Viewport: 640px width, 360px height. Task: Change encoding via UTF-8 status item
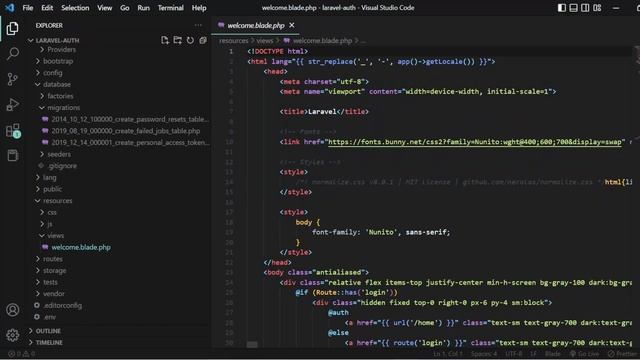point(513,354)
